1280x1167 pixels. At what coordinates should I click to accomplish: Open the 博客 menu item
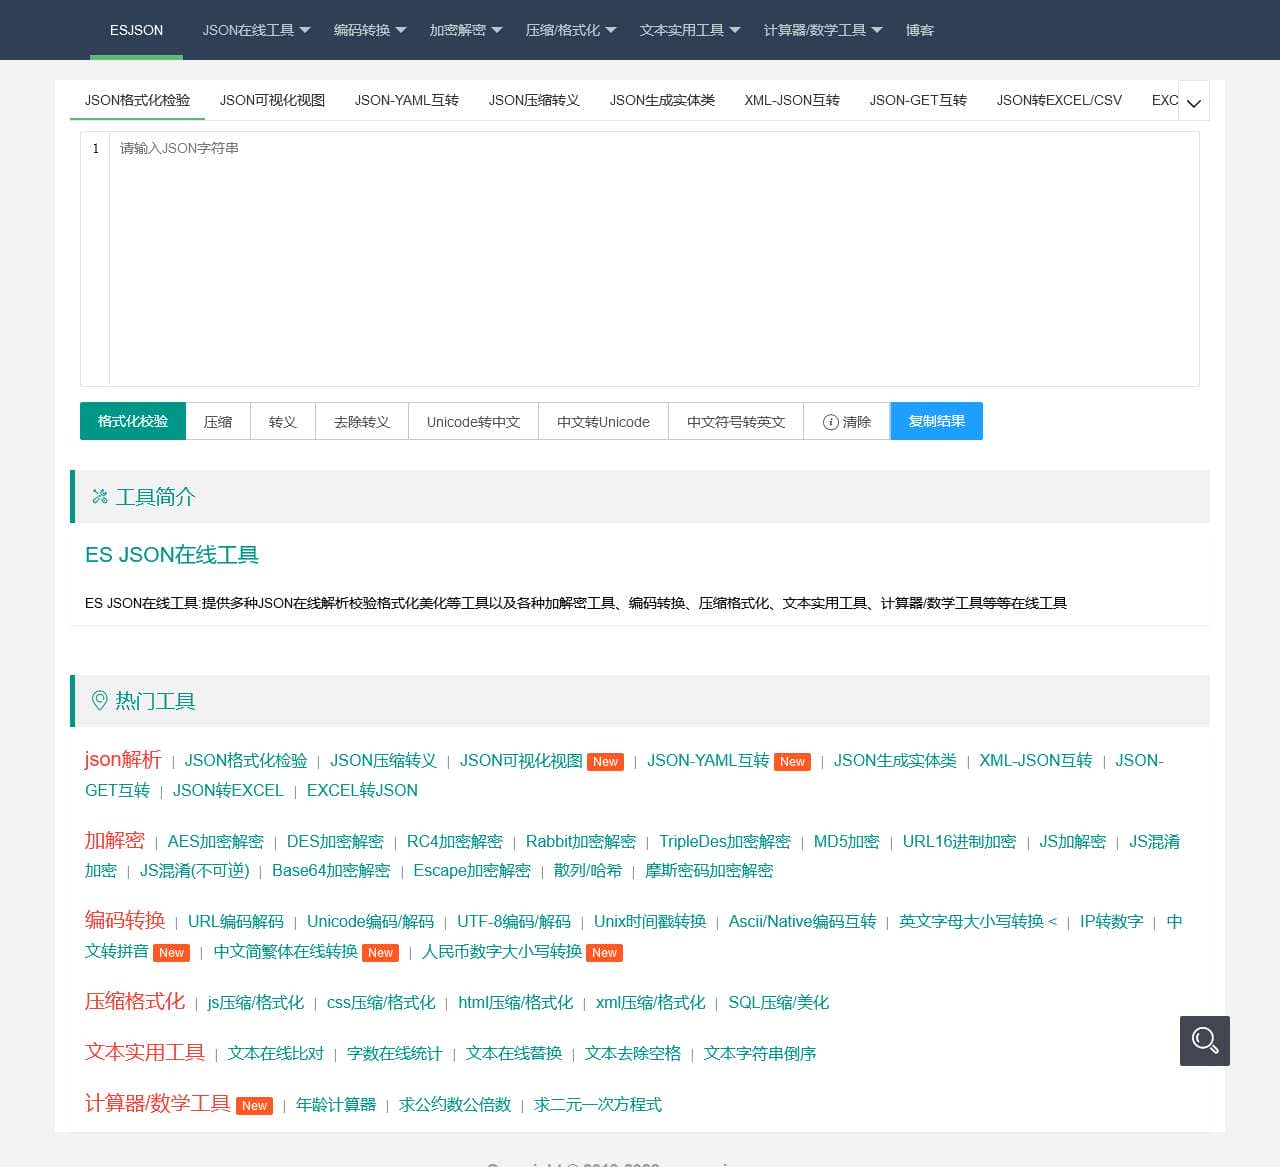click(919, 30)
